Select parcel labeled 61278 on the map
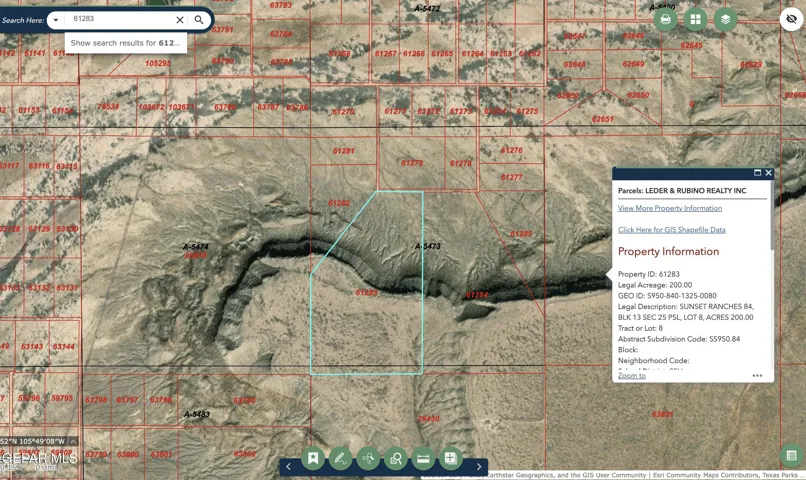Screen dimensions: 806x480 pos(461,163)
